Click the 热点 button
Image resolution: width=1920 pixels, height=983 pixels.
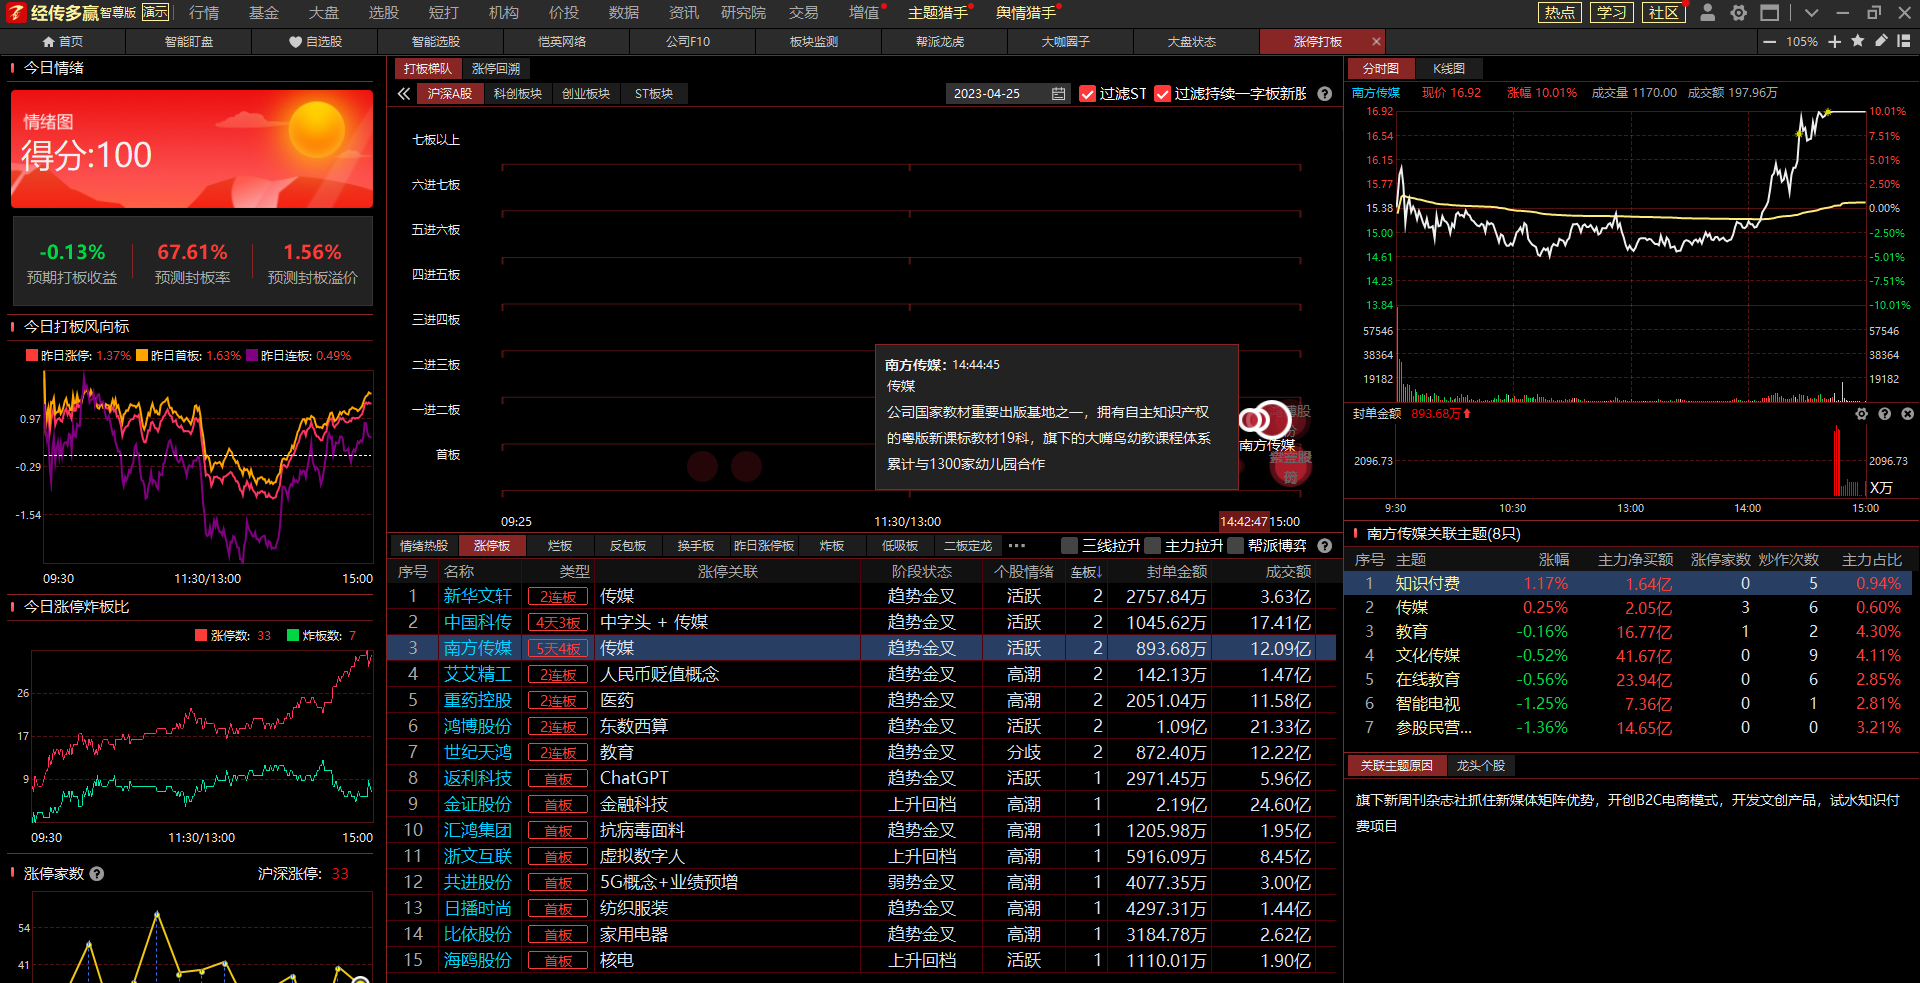1560,13
